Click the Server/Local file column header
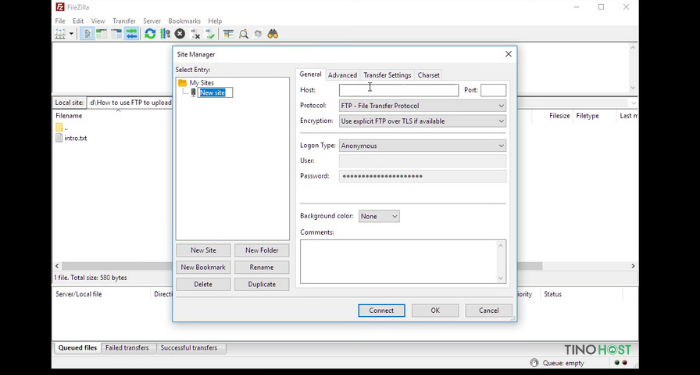 coord(79,294)
